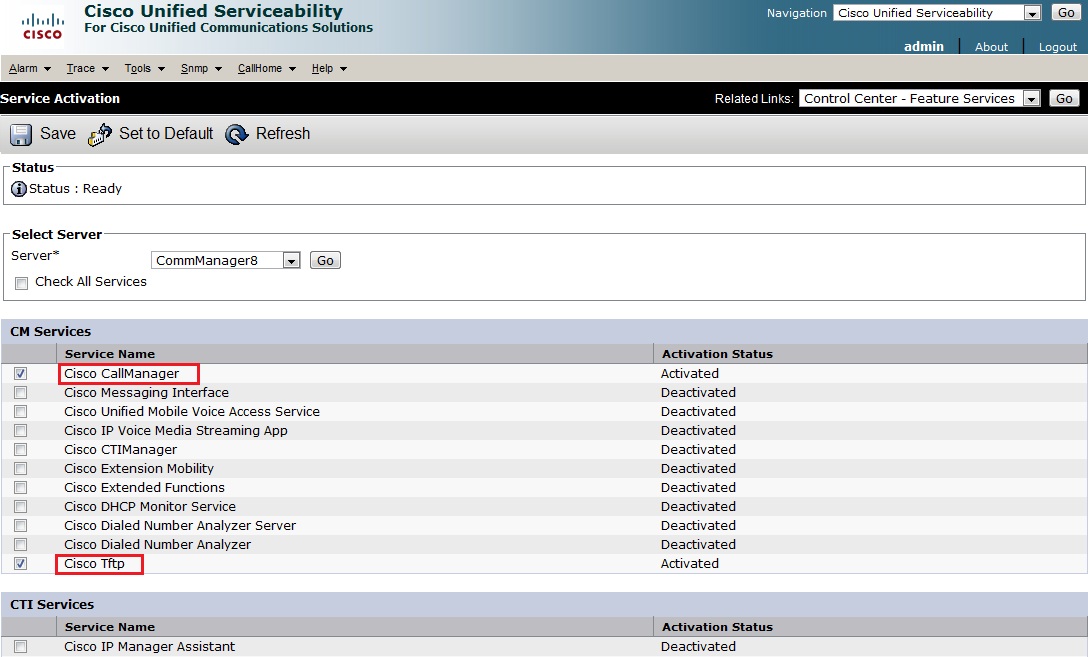The height and width of the screenshot is (657, 1088).
Task: Open the Related Links dropdown
Action: [919, 99]
